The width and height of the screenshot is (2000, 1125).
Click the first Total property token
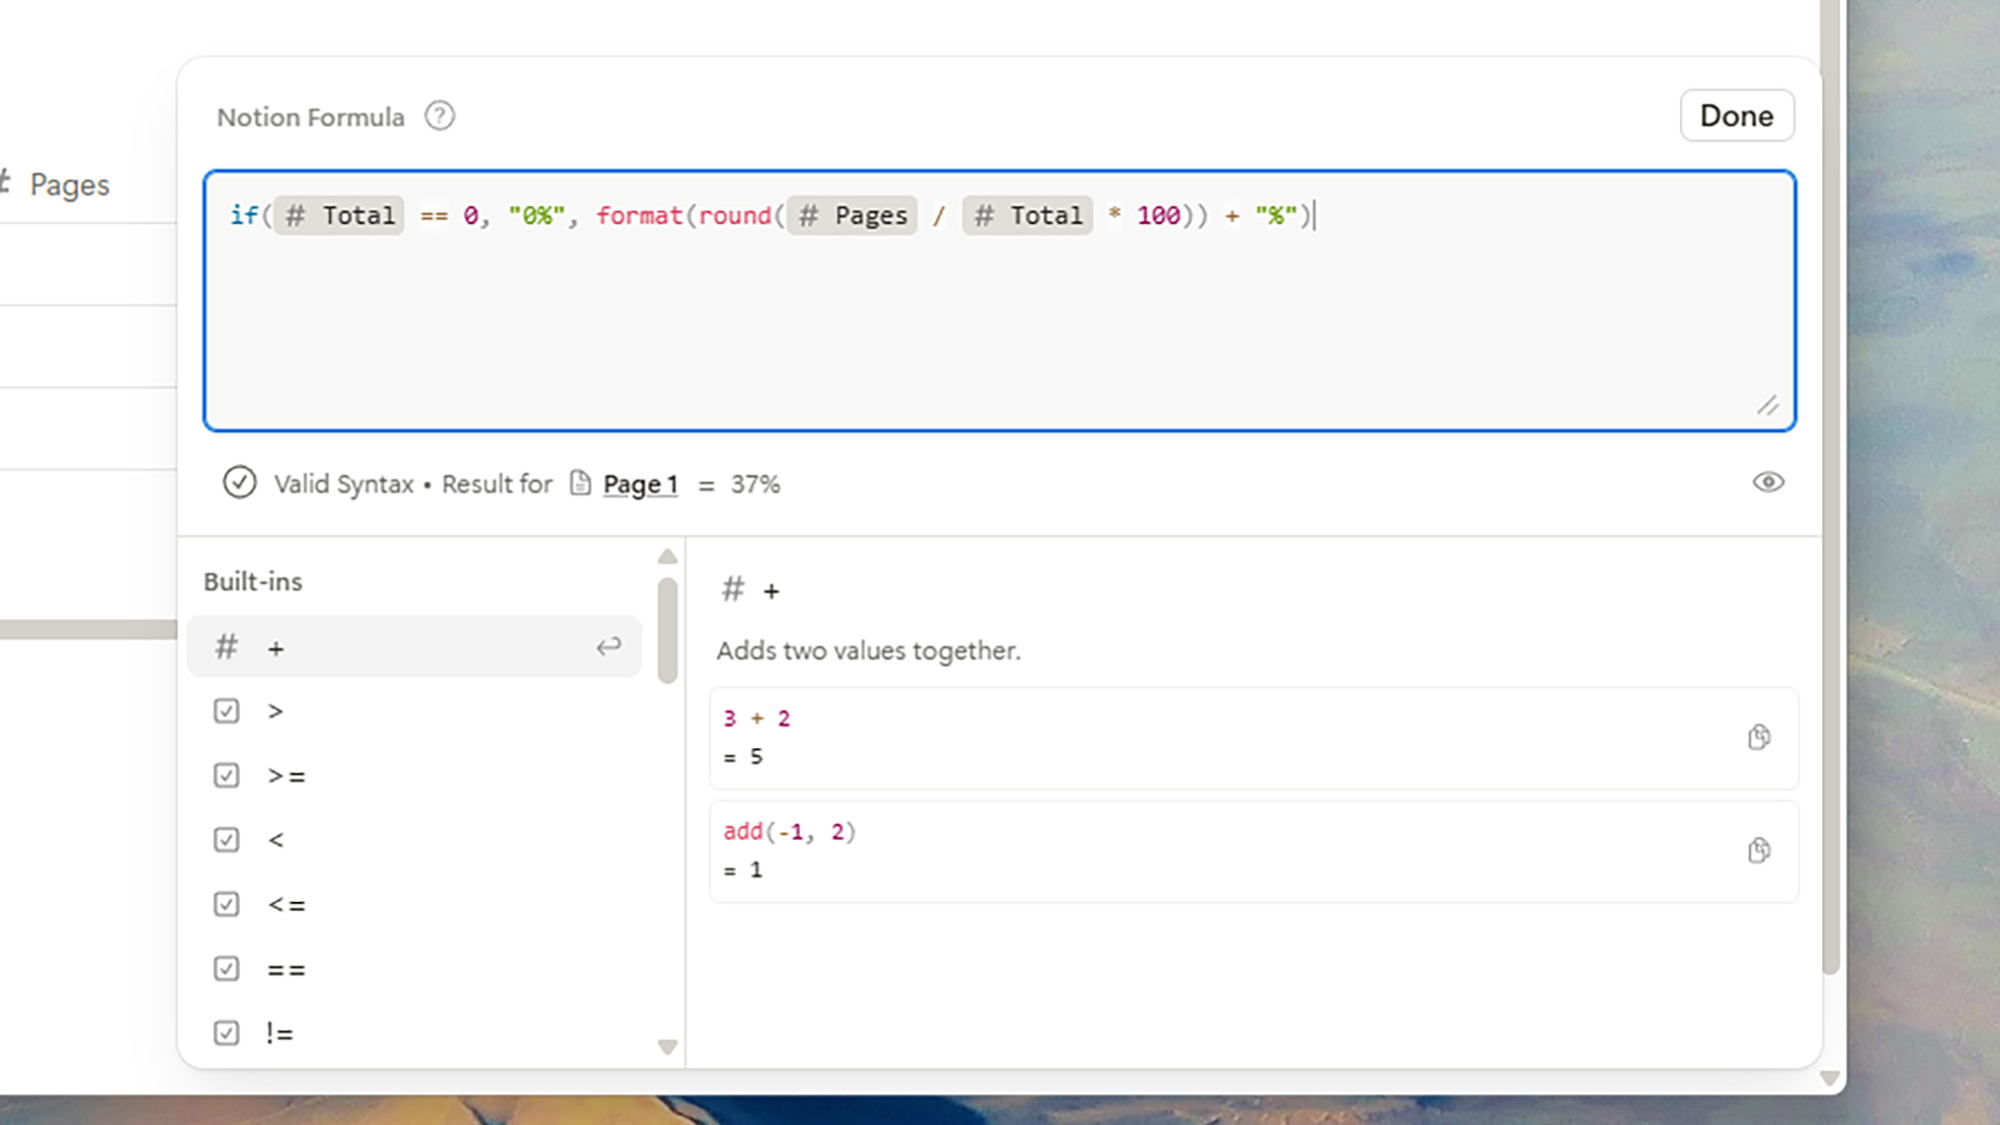[340, 215]
